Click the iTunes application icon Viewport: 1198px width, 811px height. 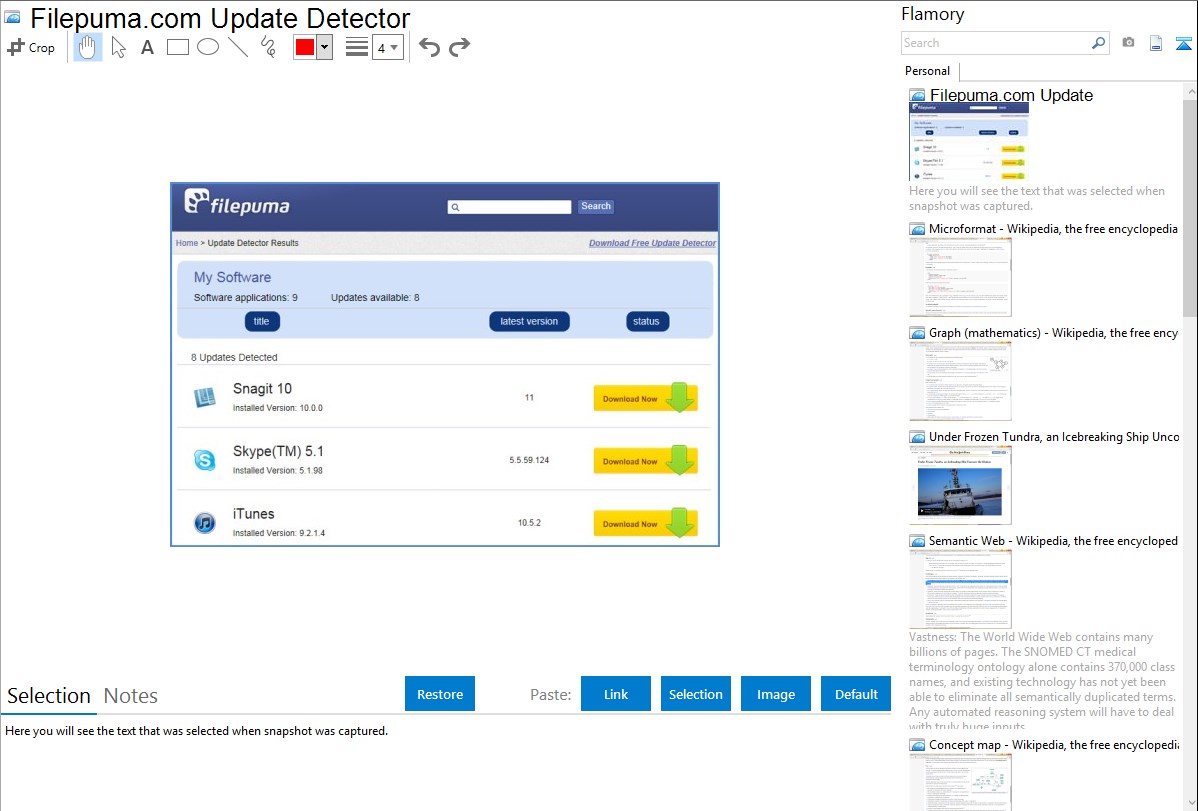(205, 523)
